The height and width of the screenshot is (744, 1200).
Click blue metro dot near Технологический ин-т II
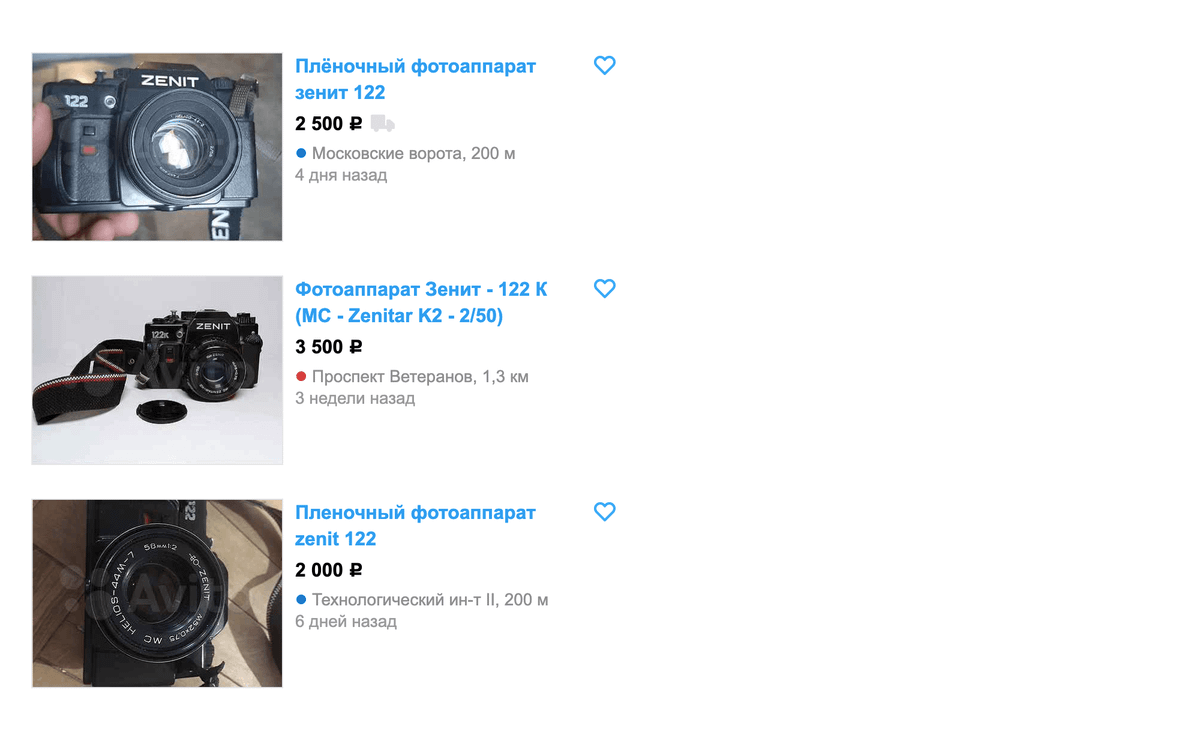(x=301, y=599)
